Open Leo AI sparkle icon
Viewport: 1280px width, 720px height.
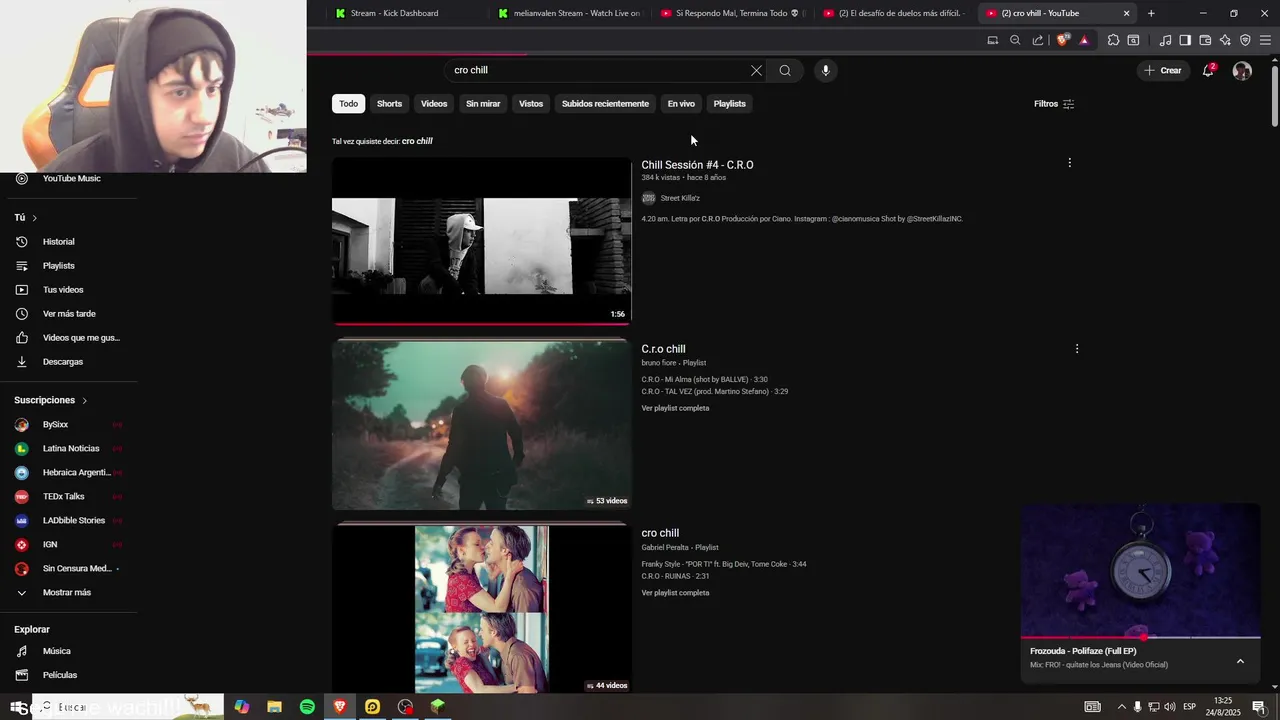[1225, 40]
